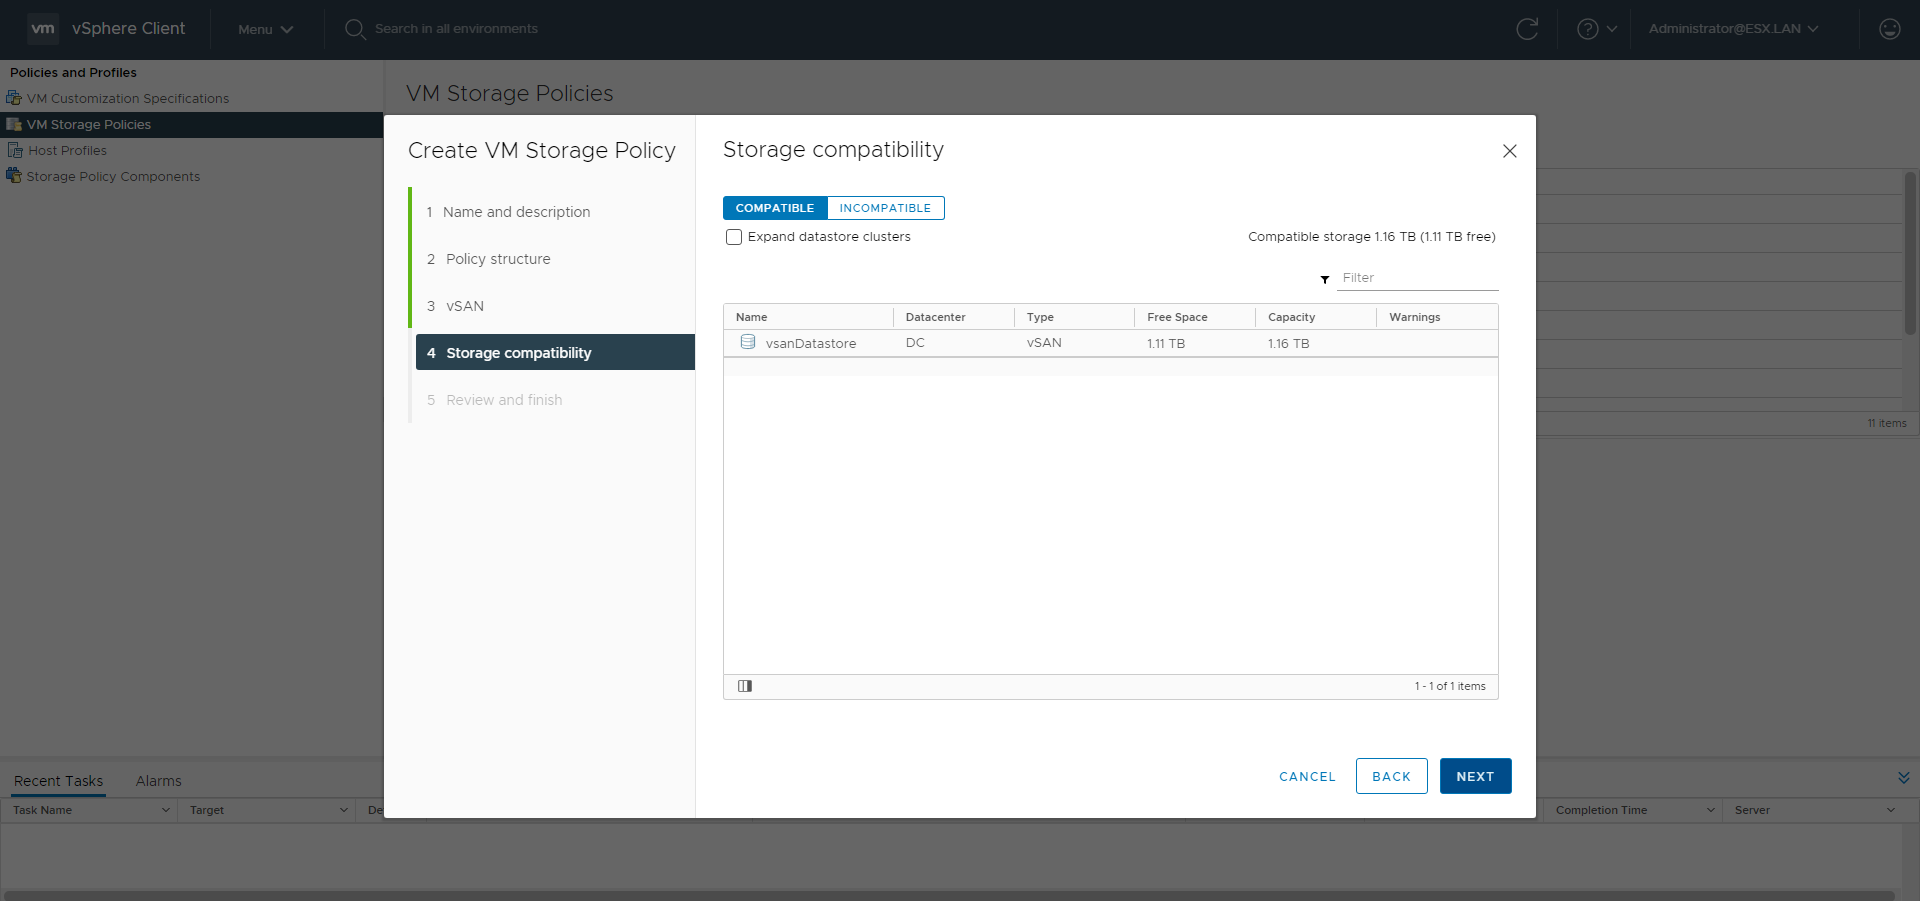Open the column chooser icon
The height and width of the screenshot is (901, 1920).
745,686
